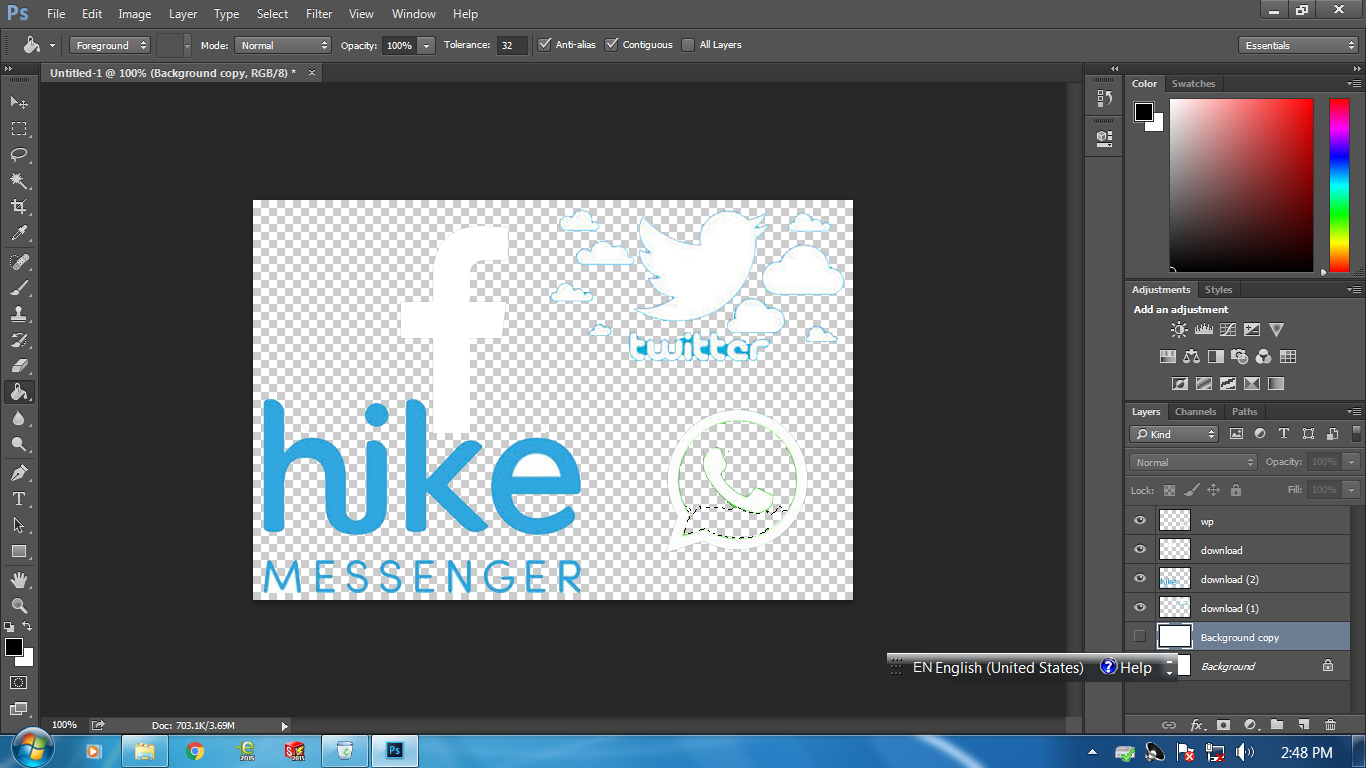Viewport: 1366px width, 768px height.
Task: Select the Hand tool
Action: pyautogui.click(x=19, y=579)
